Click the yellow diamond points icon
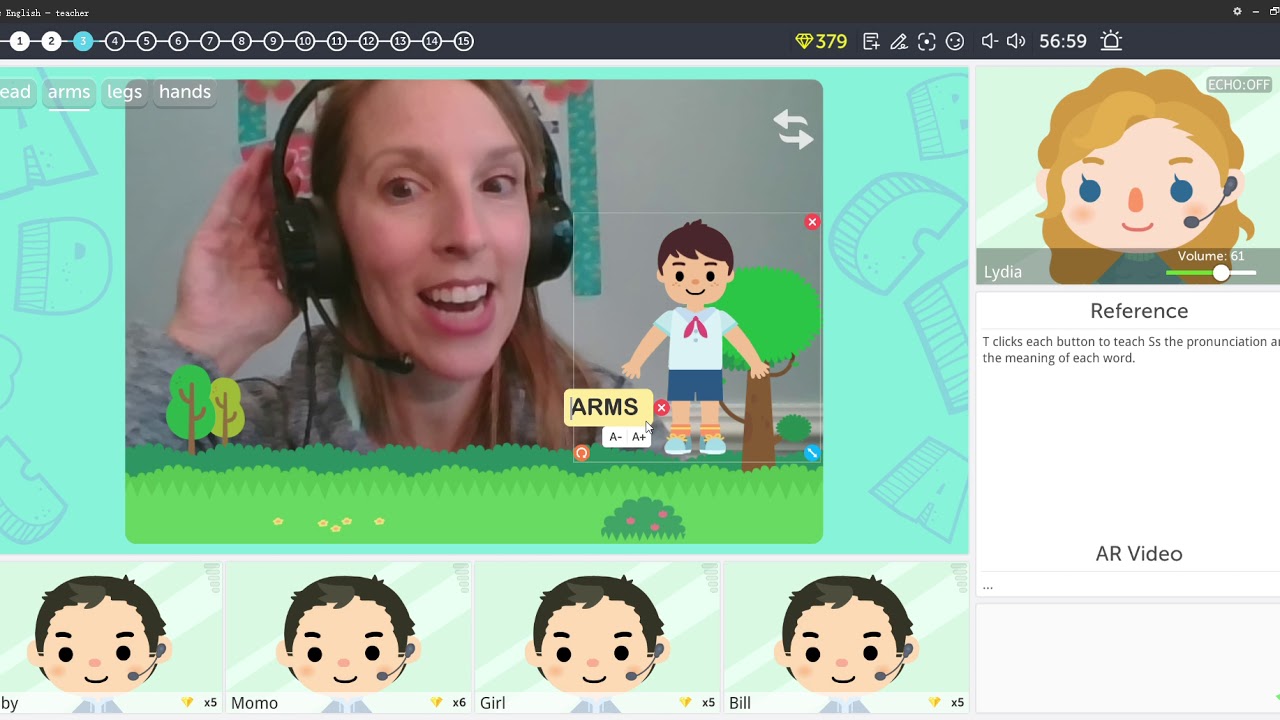 tap(804, 41)
